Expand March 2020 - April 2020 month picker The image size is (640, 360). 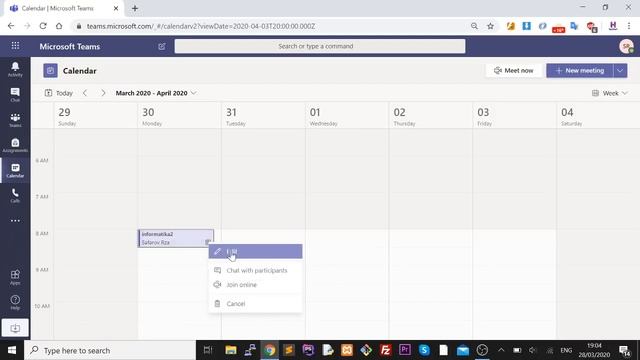[156, 93]
